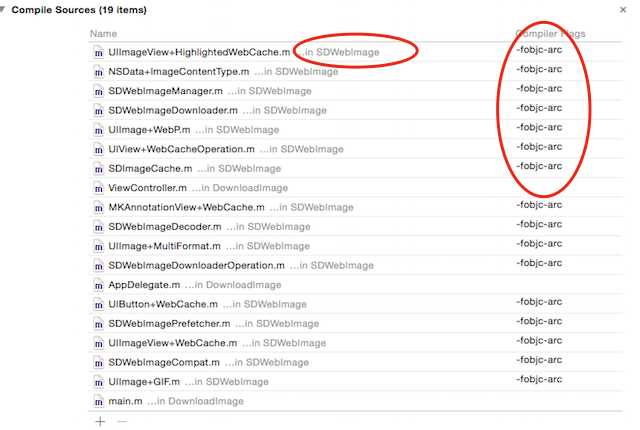Select the UIView+WebCacheOperation.m file name
The width and height of the screenshot is (640, 430).
(181, 149)
